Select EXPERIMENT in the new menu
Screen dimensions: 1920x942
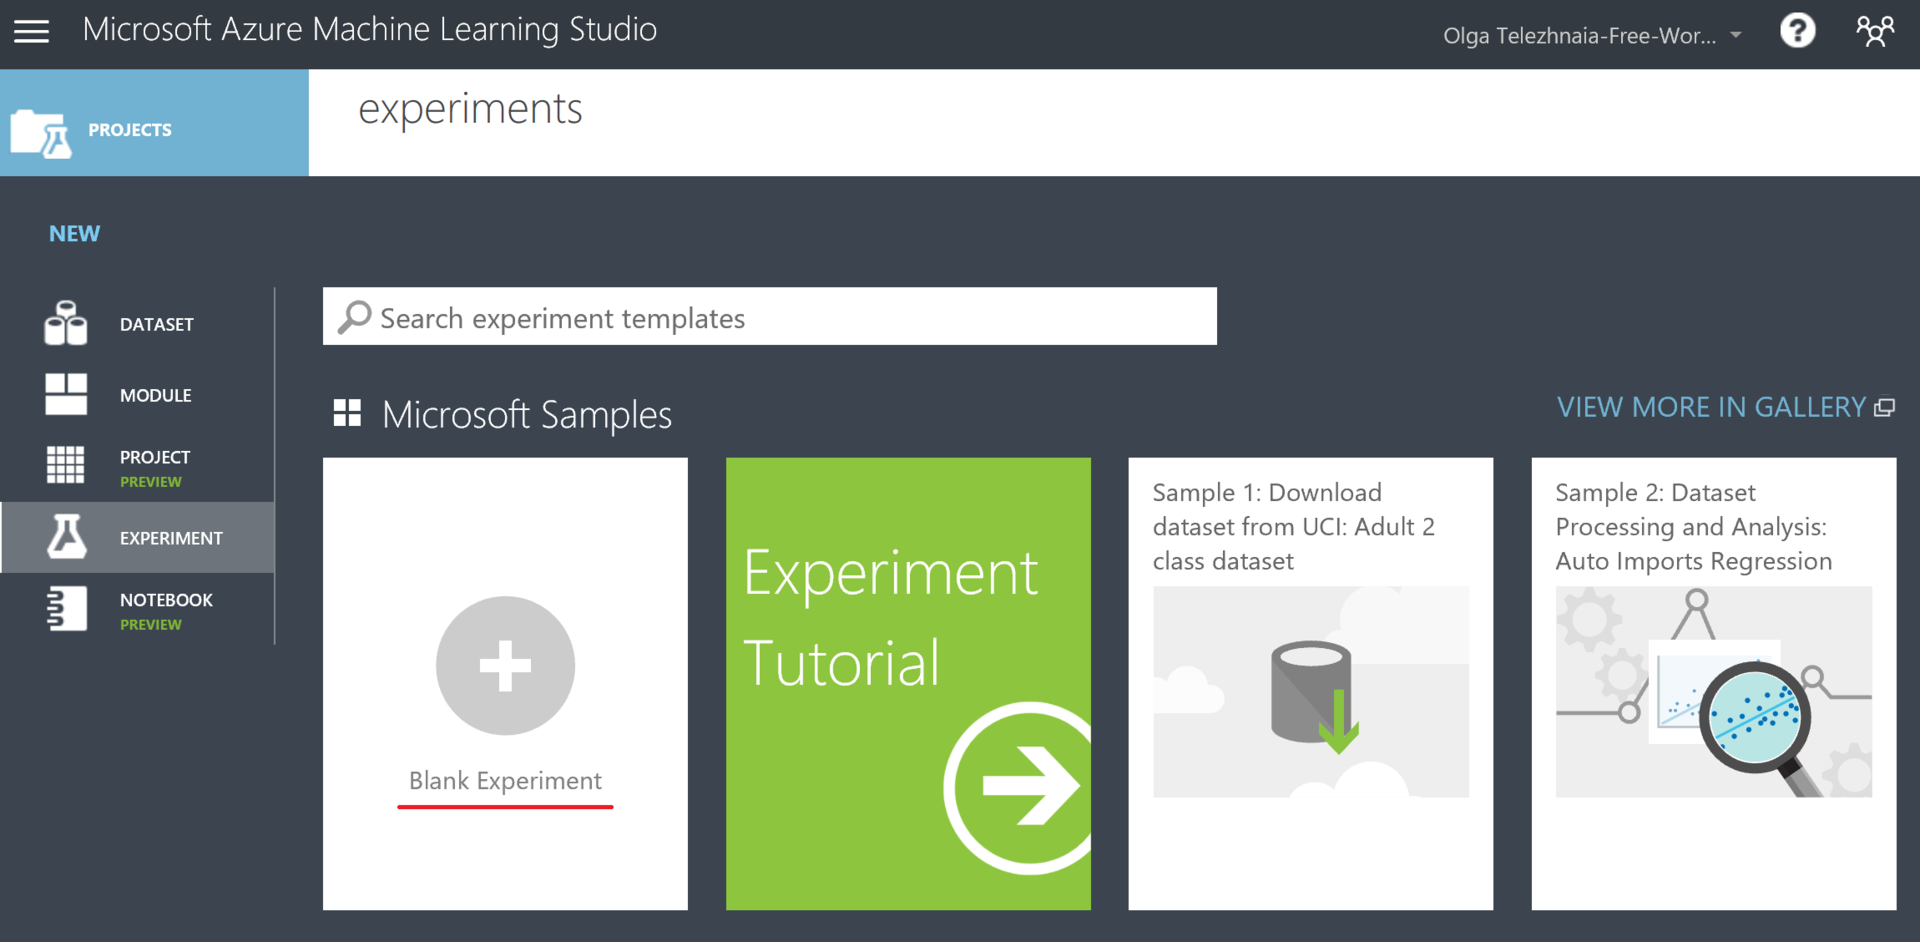[x=137, y=537]
